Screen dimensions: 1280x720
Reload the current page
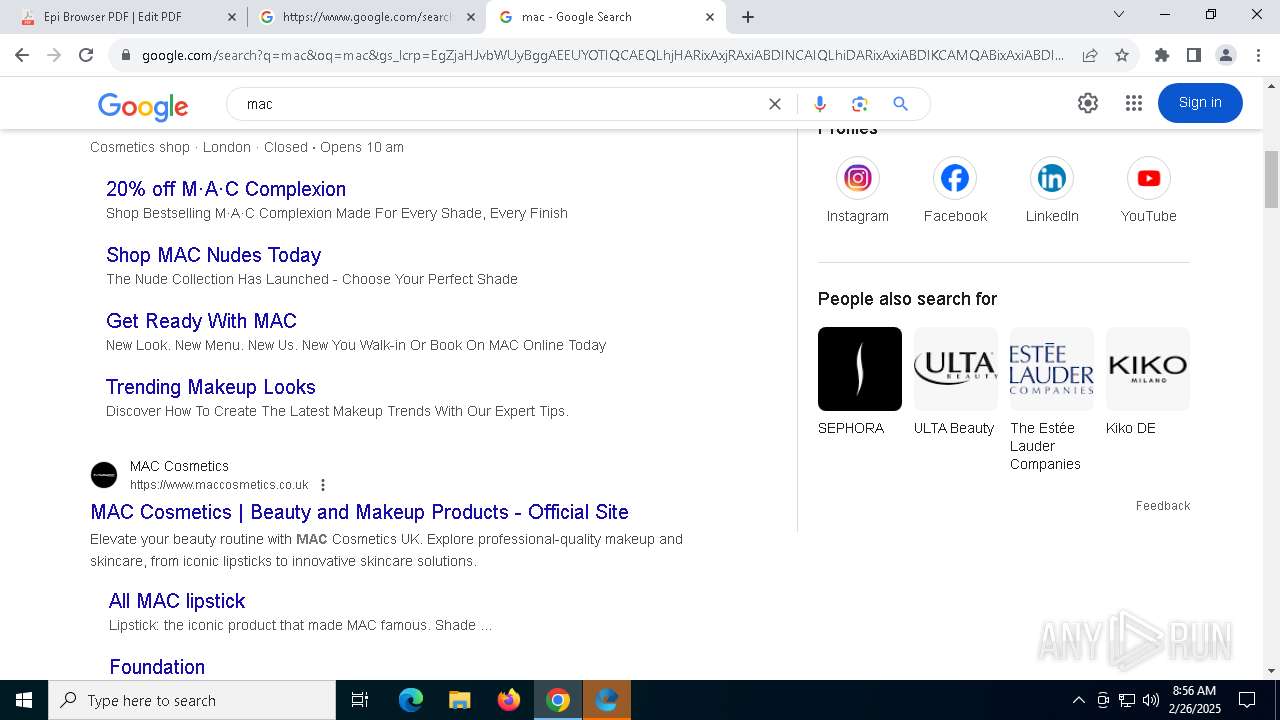point(86,55)
